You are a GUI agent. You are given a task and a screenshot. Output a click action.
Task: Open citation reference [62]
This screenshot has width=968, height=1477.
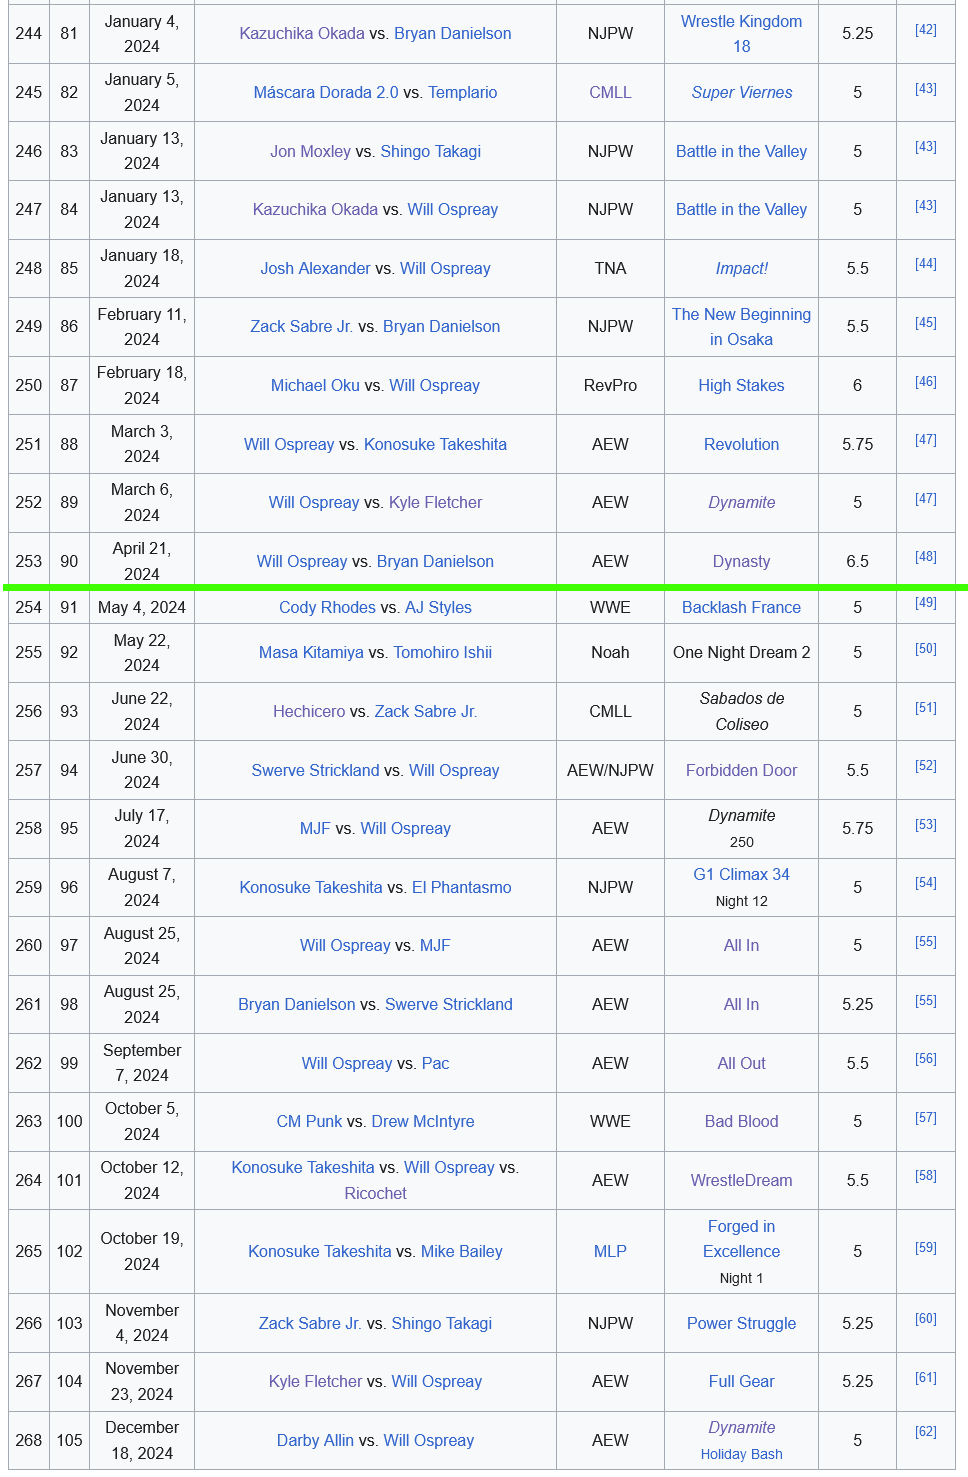[x=925, y=1432]
